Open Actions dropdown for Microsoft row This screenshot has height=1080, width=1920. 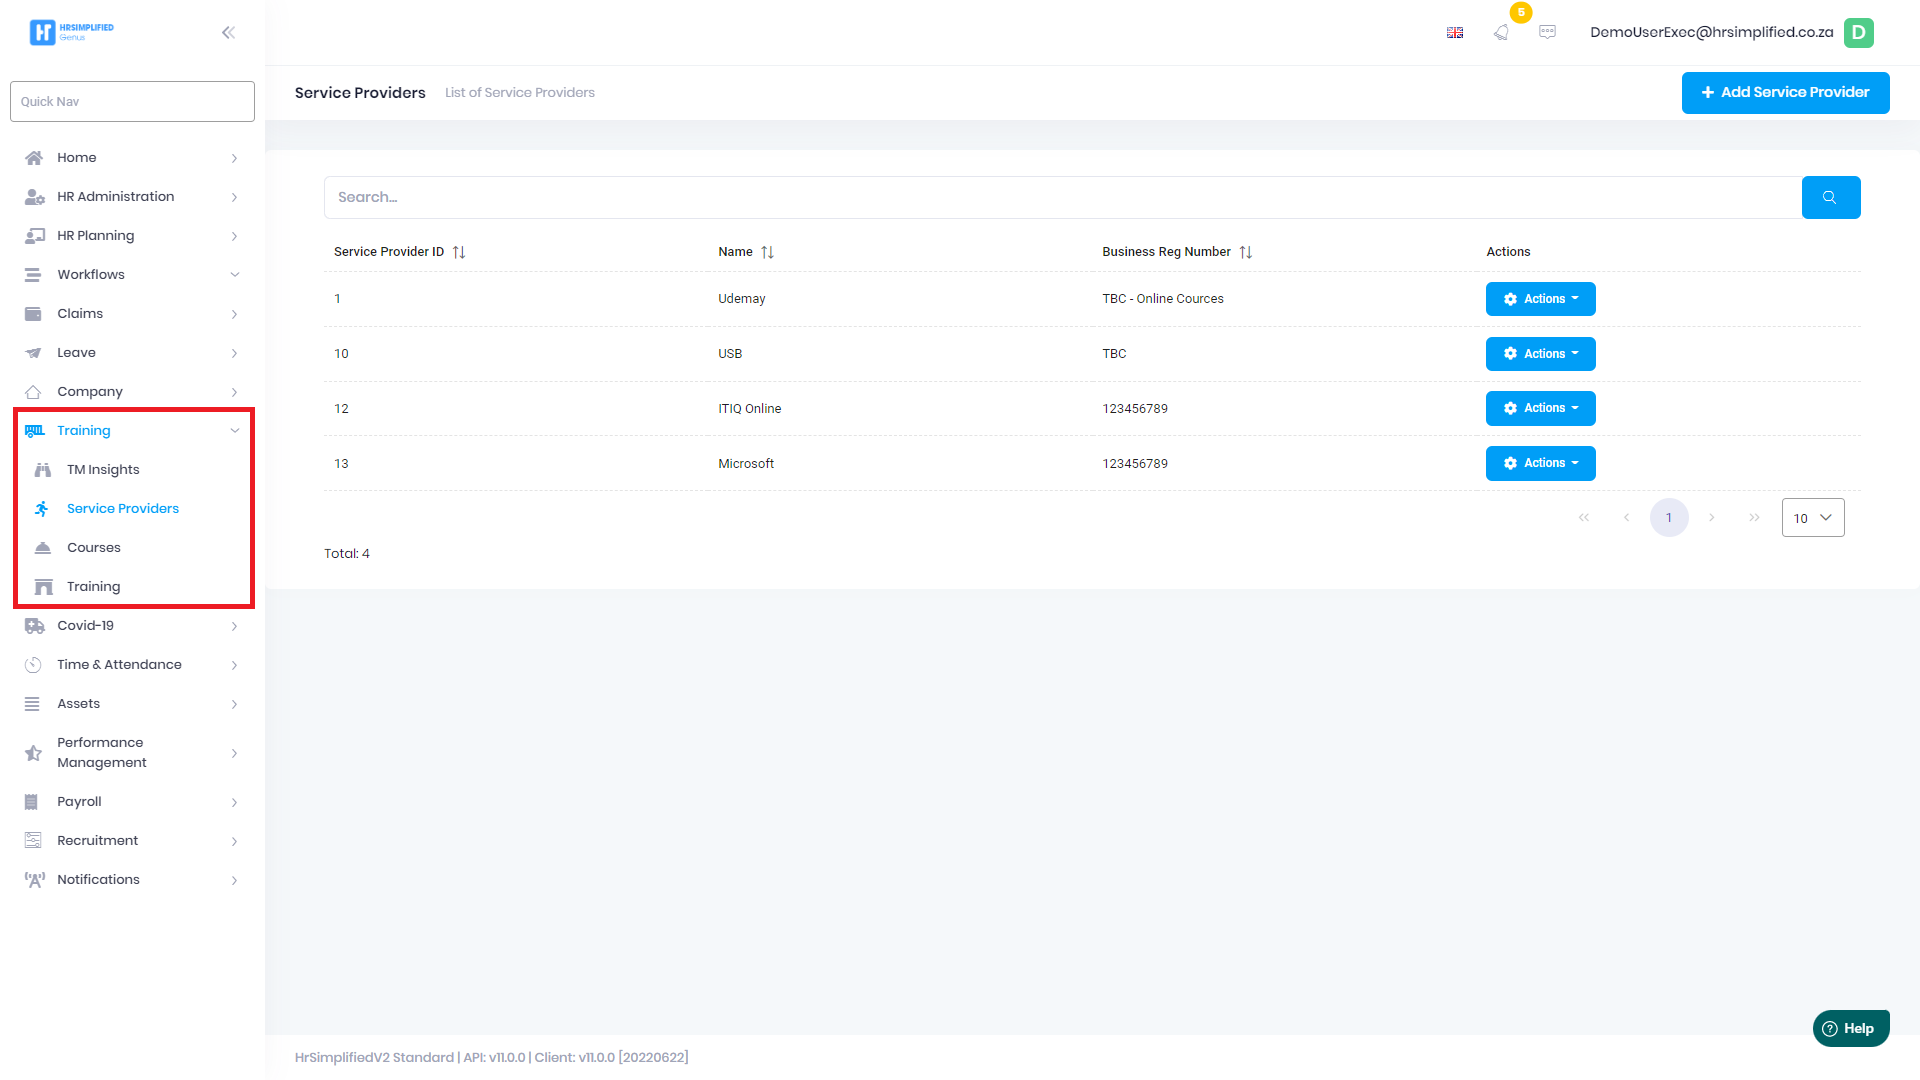pyautogui.click(x=1540, y=463)
